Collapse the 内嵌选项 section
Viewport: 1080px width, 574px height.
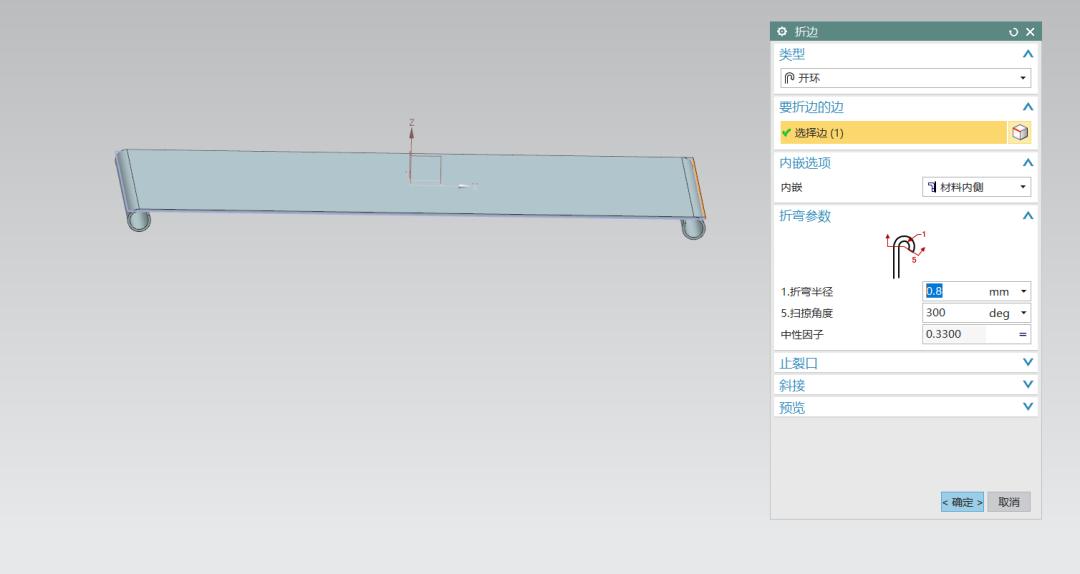[x=1028, y=163]
